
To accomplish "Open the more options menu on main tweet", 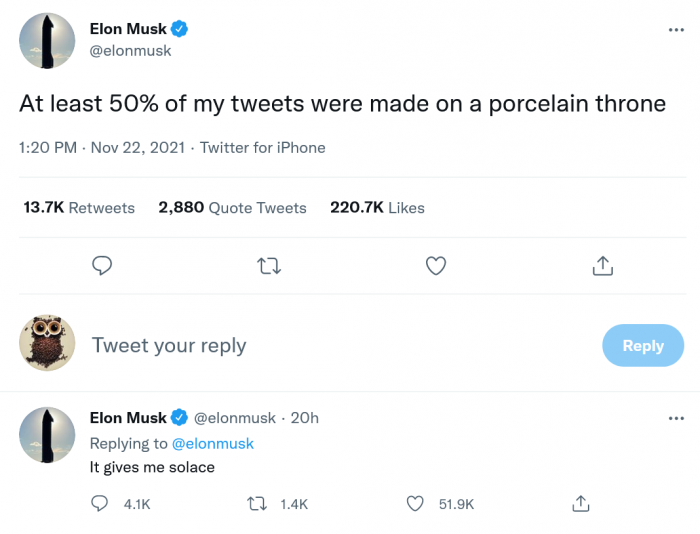I will pos(676,30).
